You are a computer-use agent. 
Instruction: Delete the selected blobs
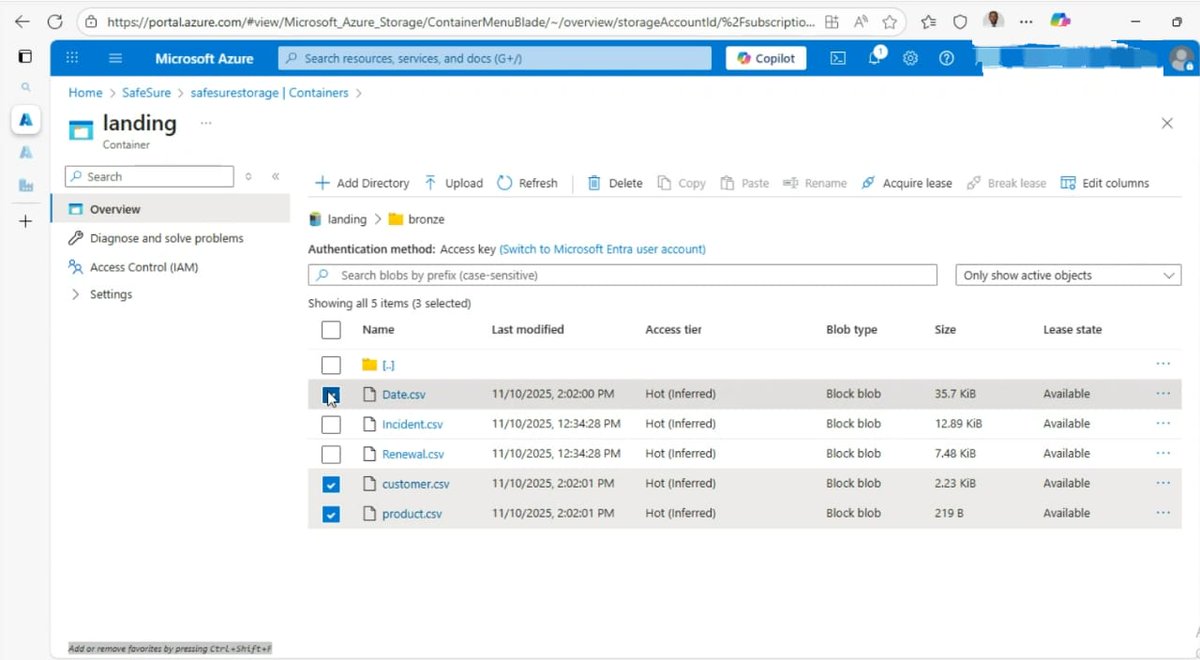coord(615,183)
